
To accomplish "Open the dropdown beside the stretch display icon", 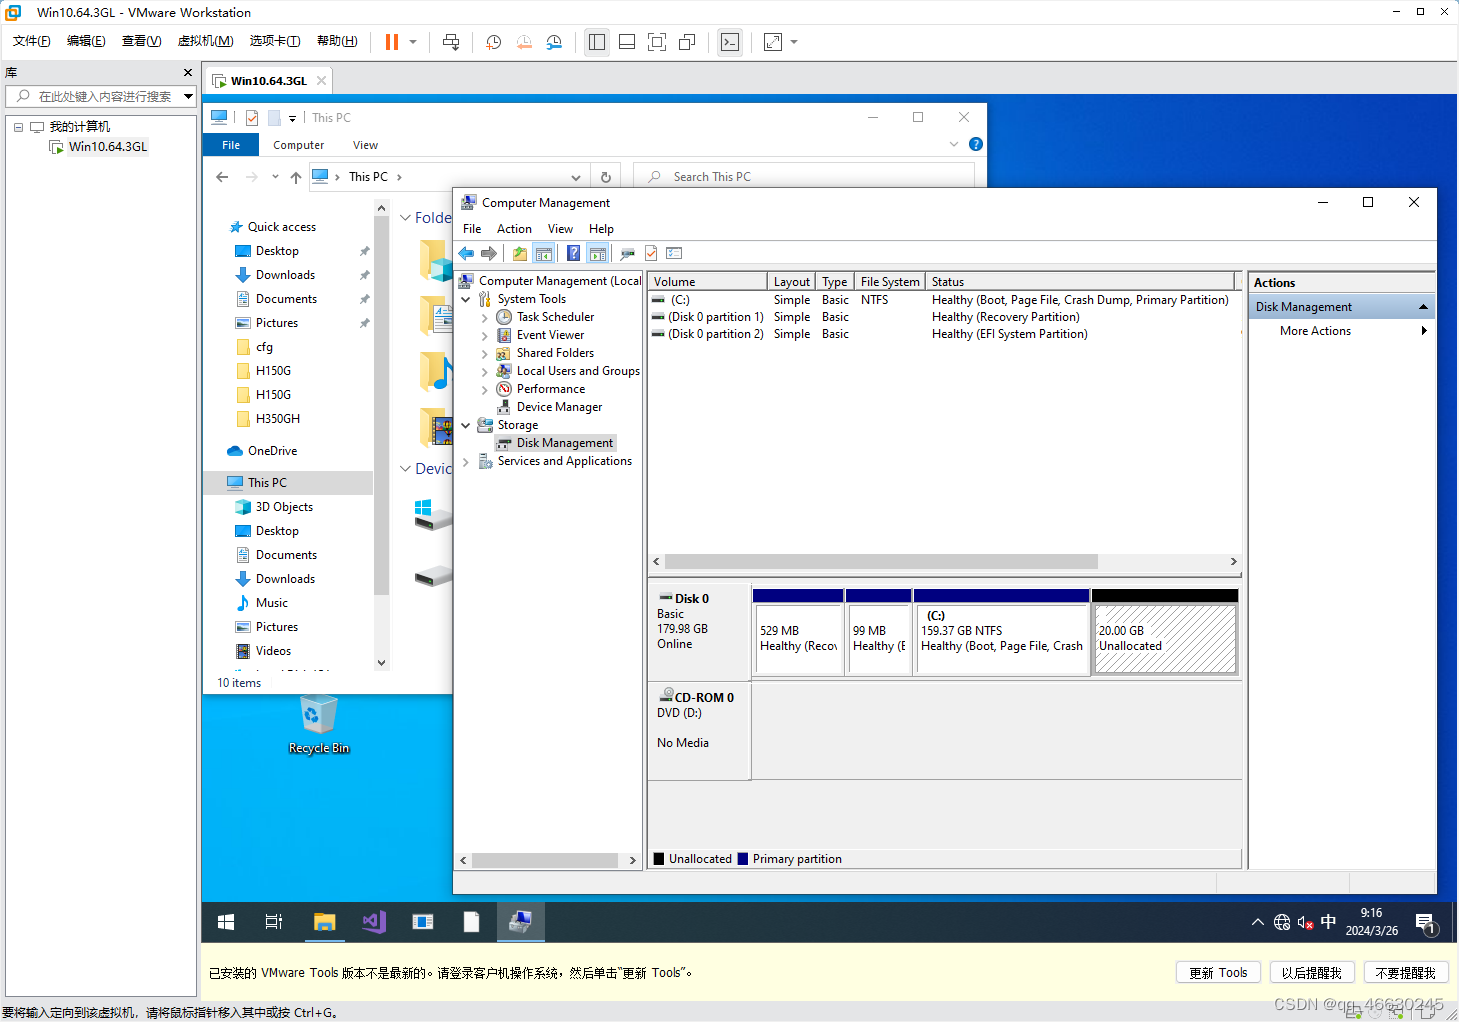I will [x=794, y=42].
